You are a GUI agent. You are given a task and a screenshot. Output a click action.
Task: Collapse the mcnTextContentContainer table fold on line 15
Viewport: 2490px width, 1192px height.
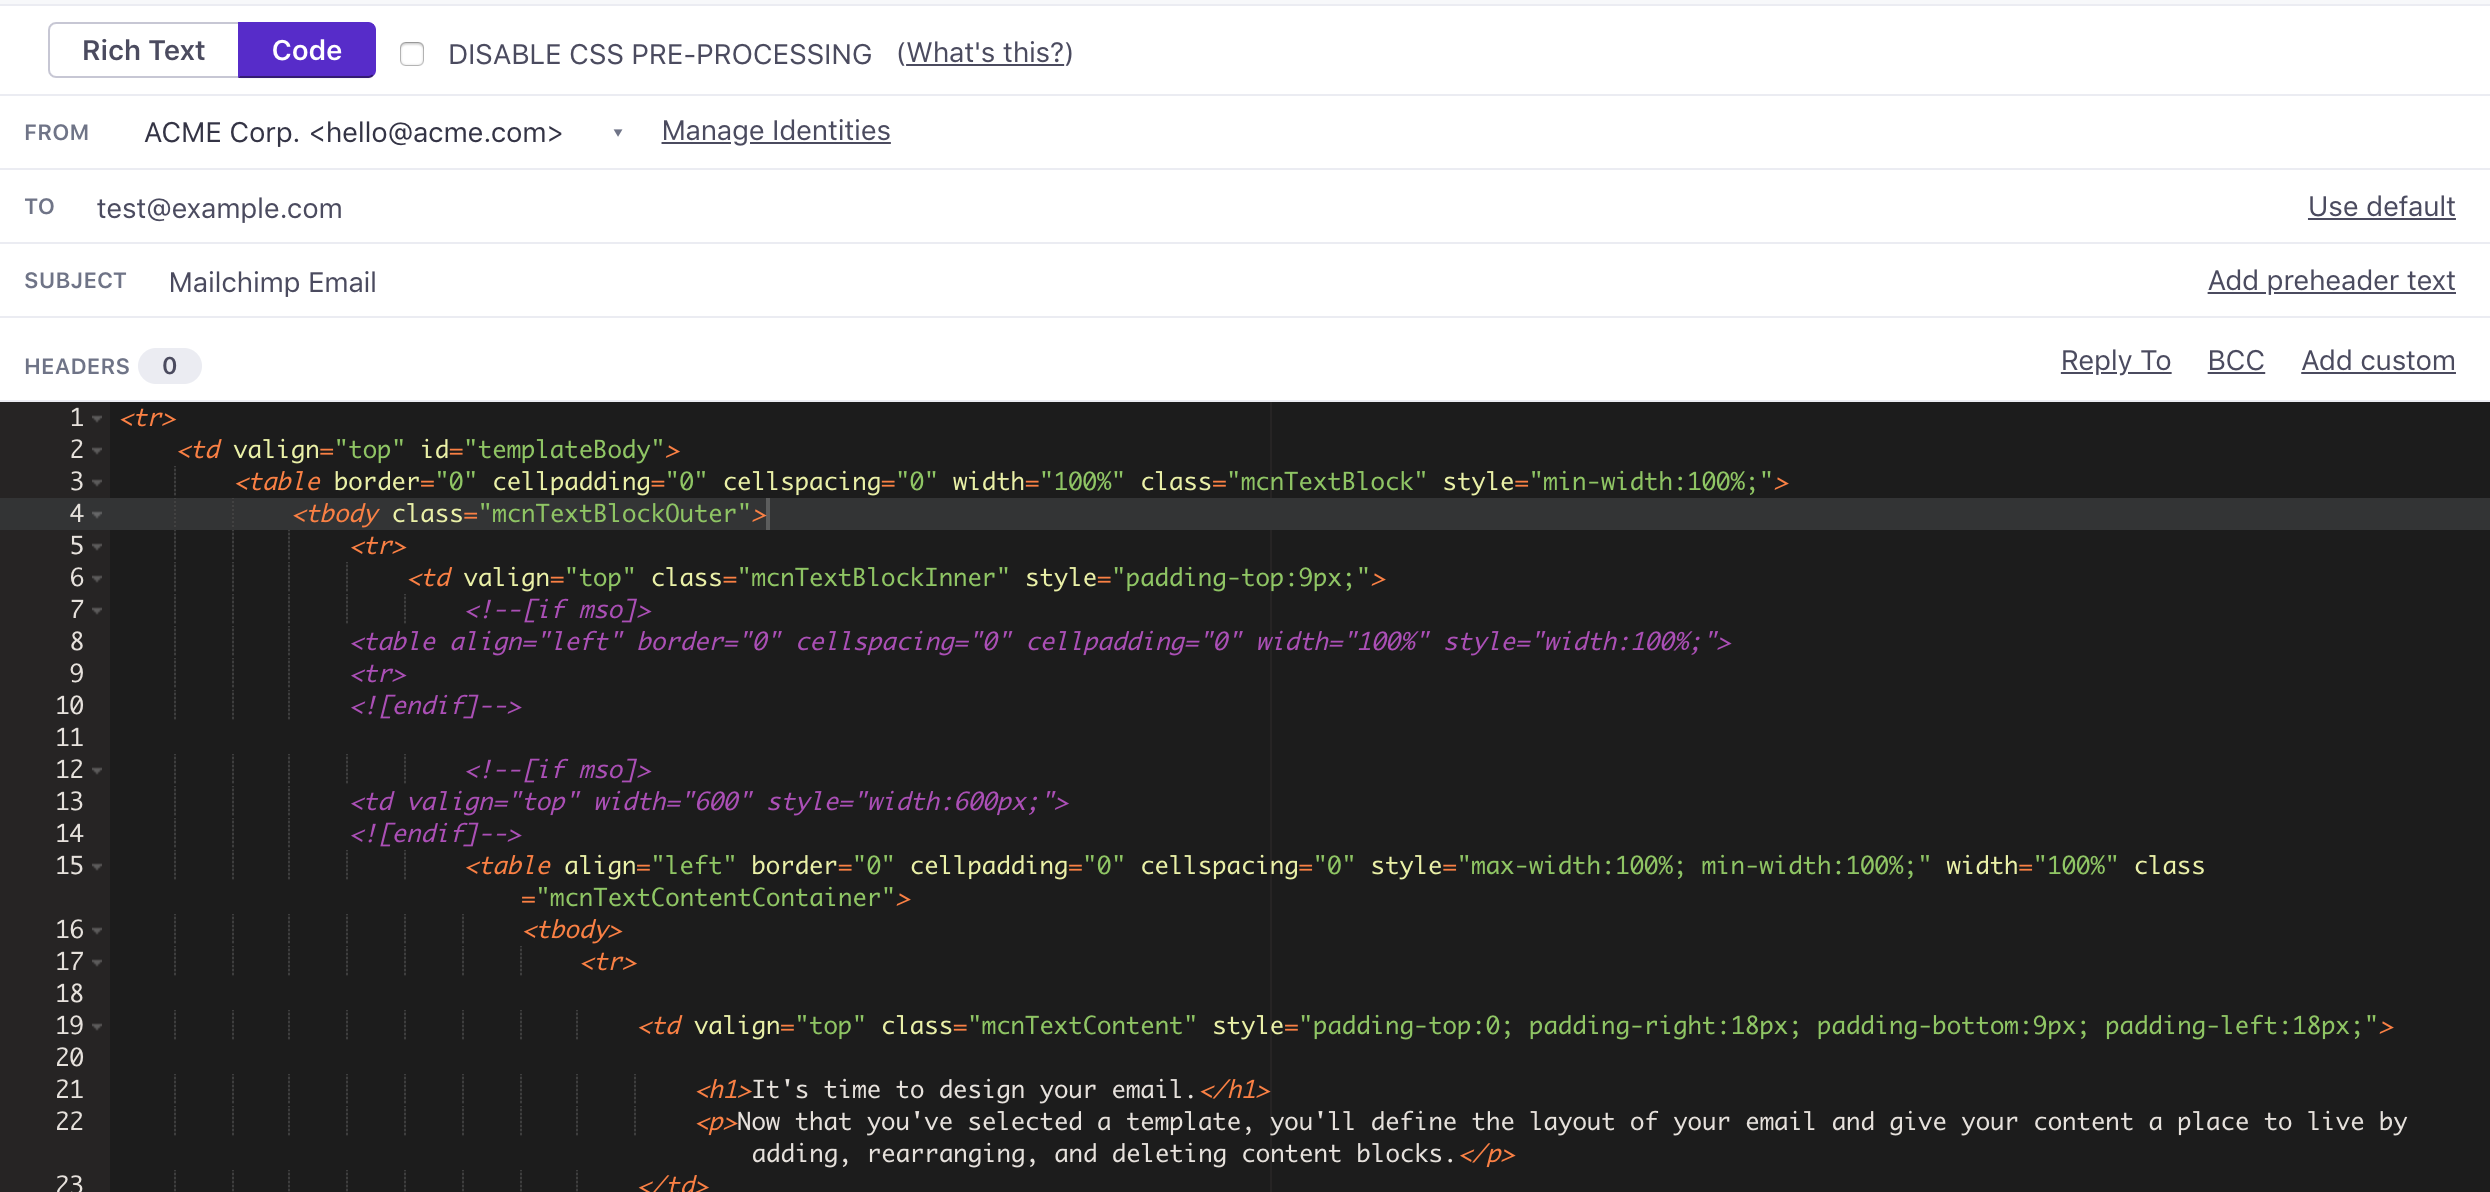click(97, 866)
